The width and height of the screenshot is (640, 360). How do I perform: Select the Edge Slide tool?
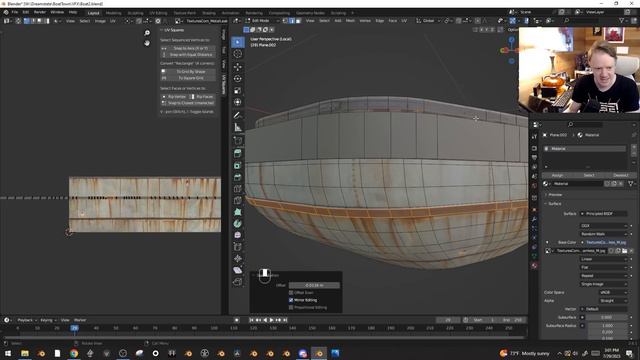238,247
